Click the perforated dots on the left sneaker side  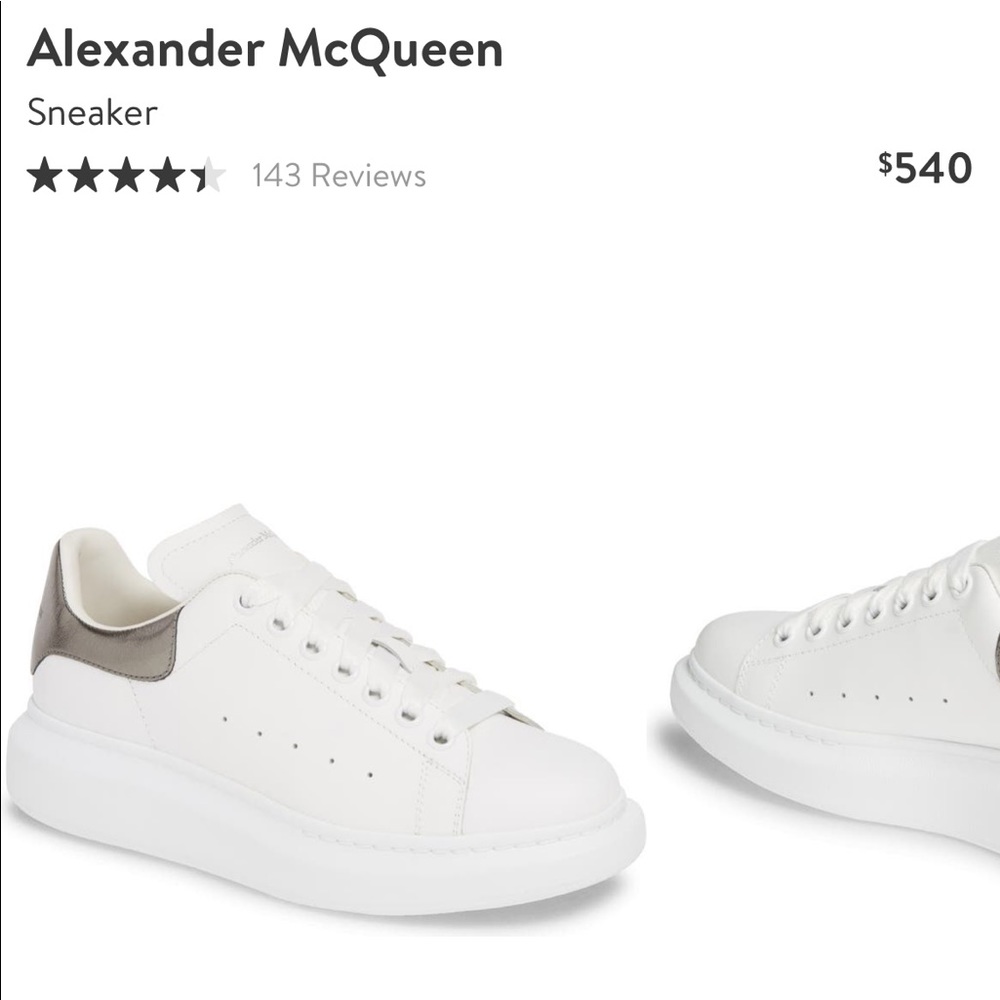coord(297,746)
